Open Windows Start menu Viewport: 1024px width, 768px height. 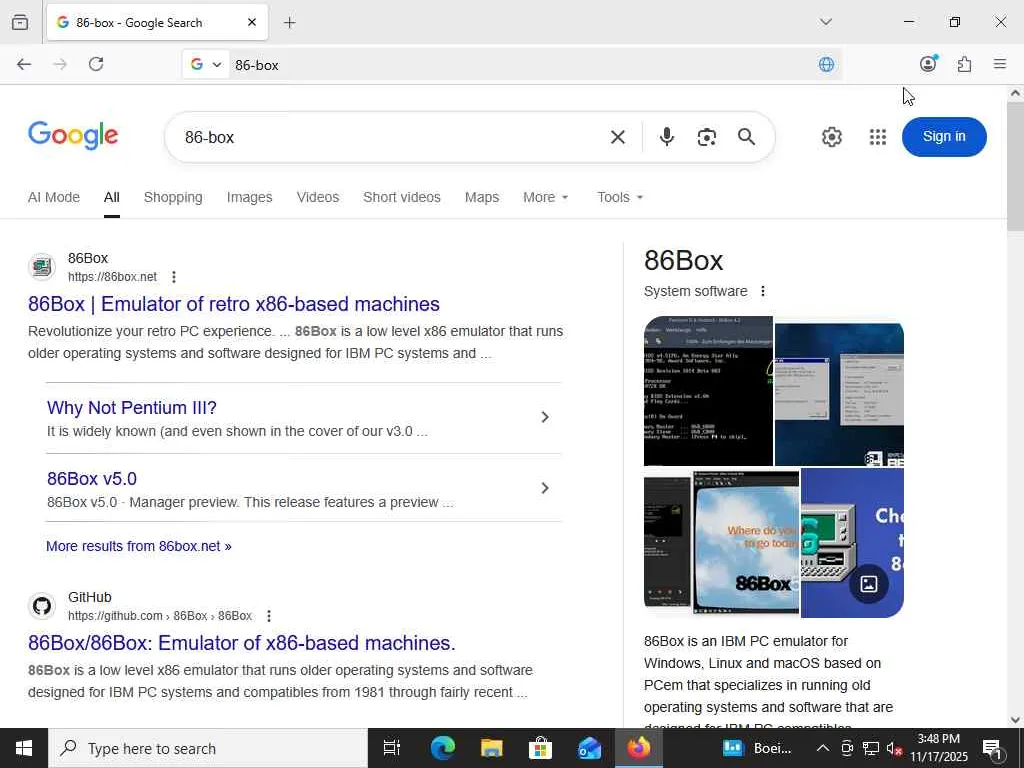pos(24,748)
